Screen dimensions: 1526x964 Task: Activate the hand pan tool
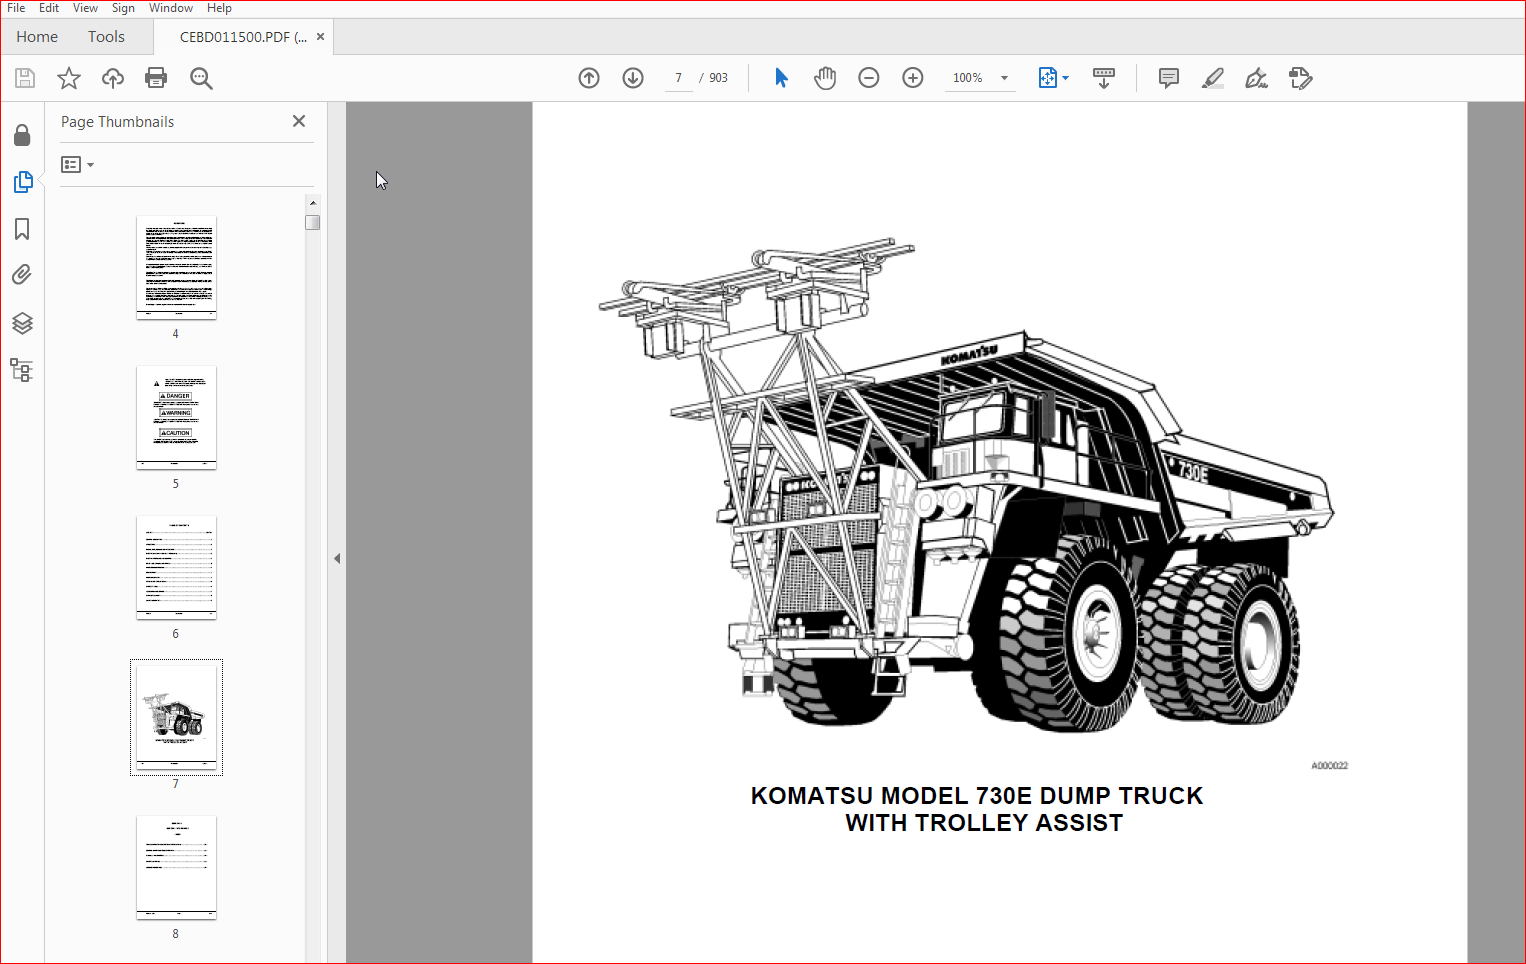tap(825, 78)
